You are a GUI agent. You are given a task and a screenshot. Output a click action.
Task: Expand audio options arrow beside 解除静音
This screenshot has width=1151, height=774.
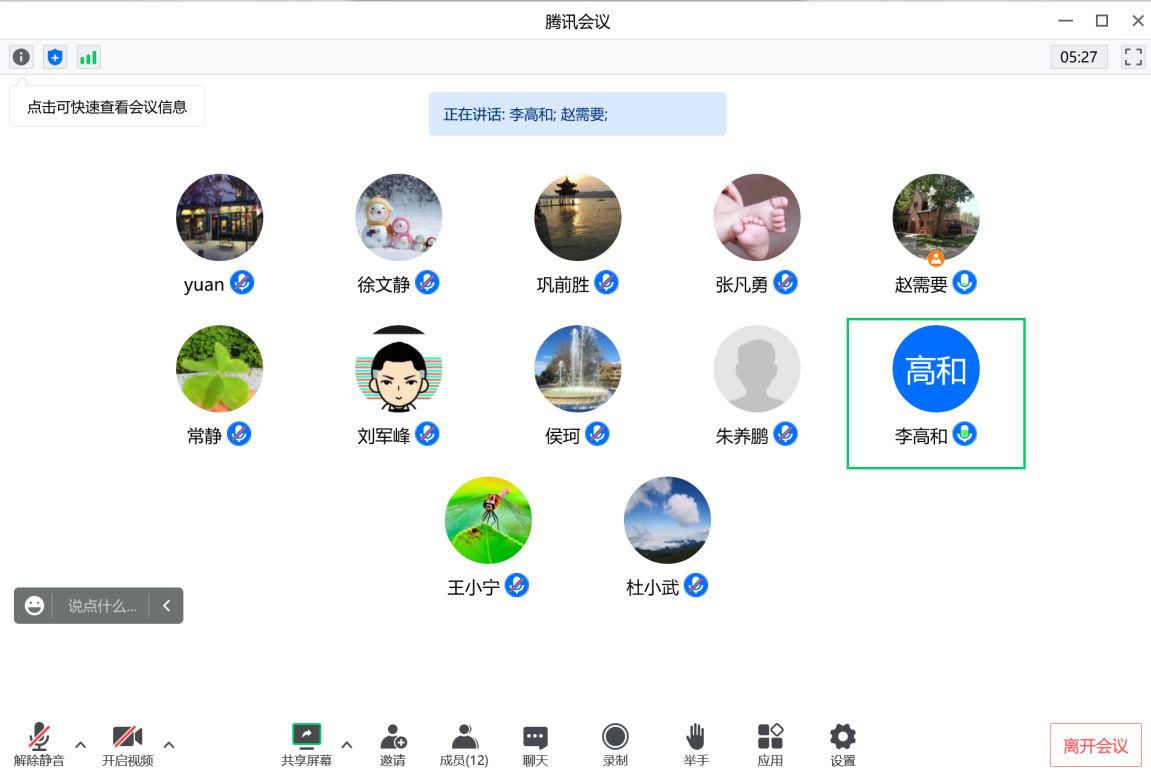coord(81,744)
